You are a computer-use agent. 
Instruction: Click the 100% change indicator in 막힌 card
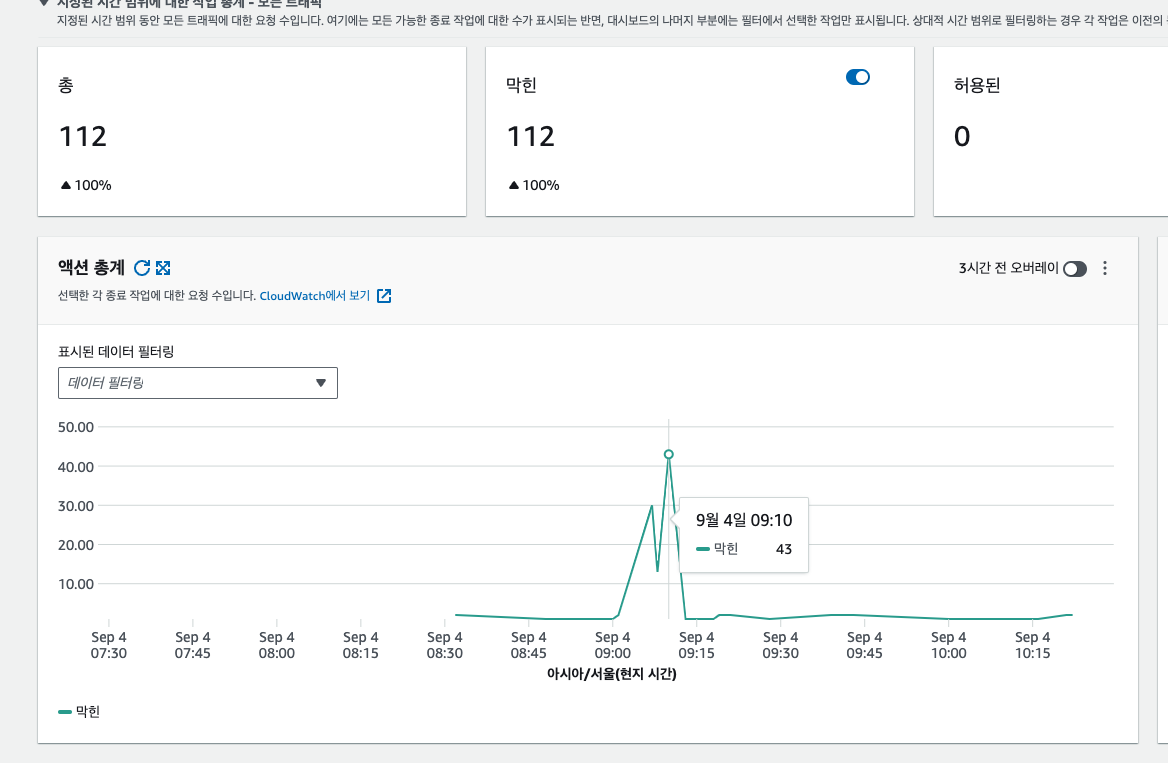coord(534,185)
